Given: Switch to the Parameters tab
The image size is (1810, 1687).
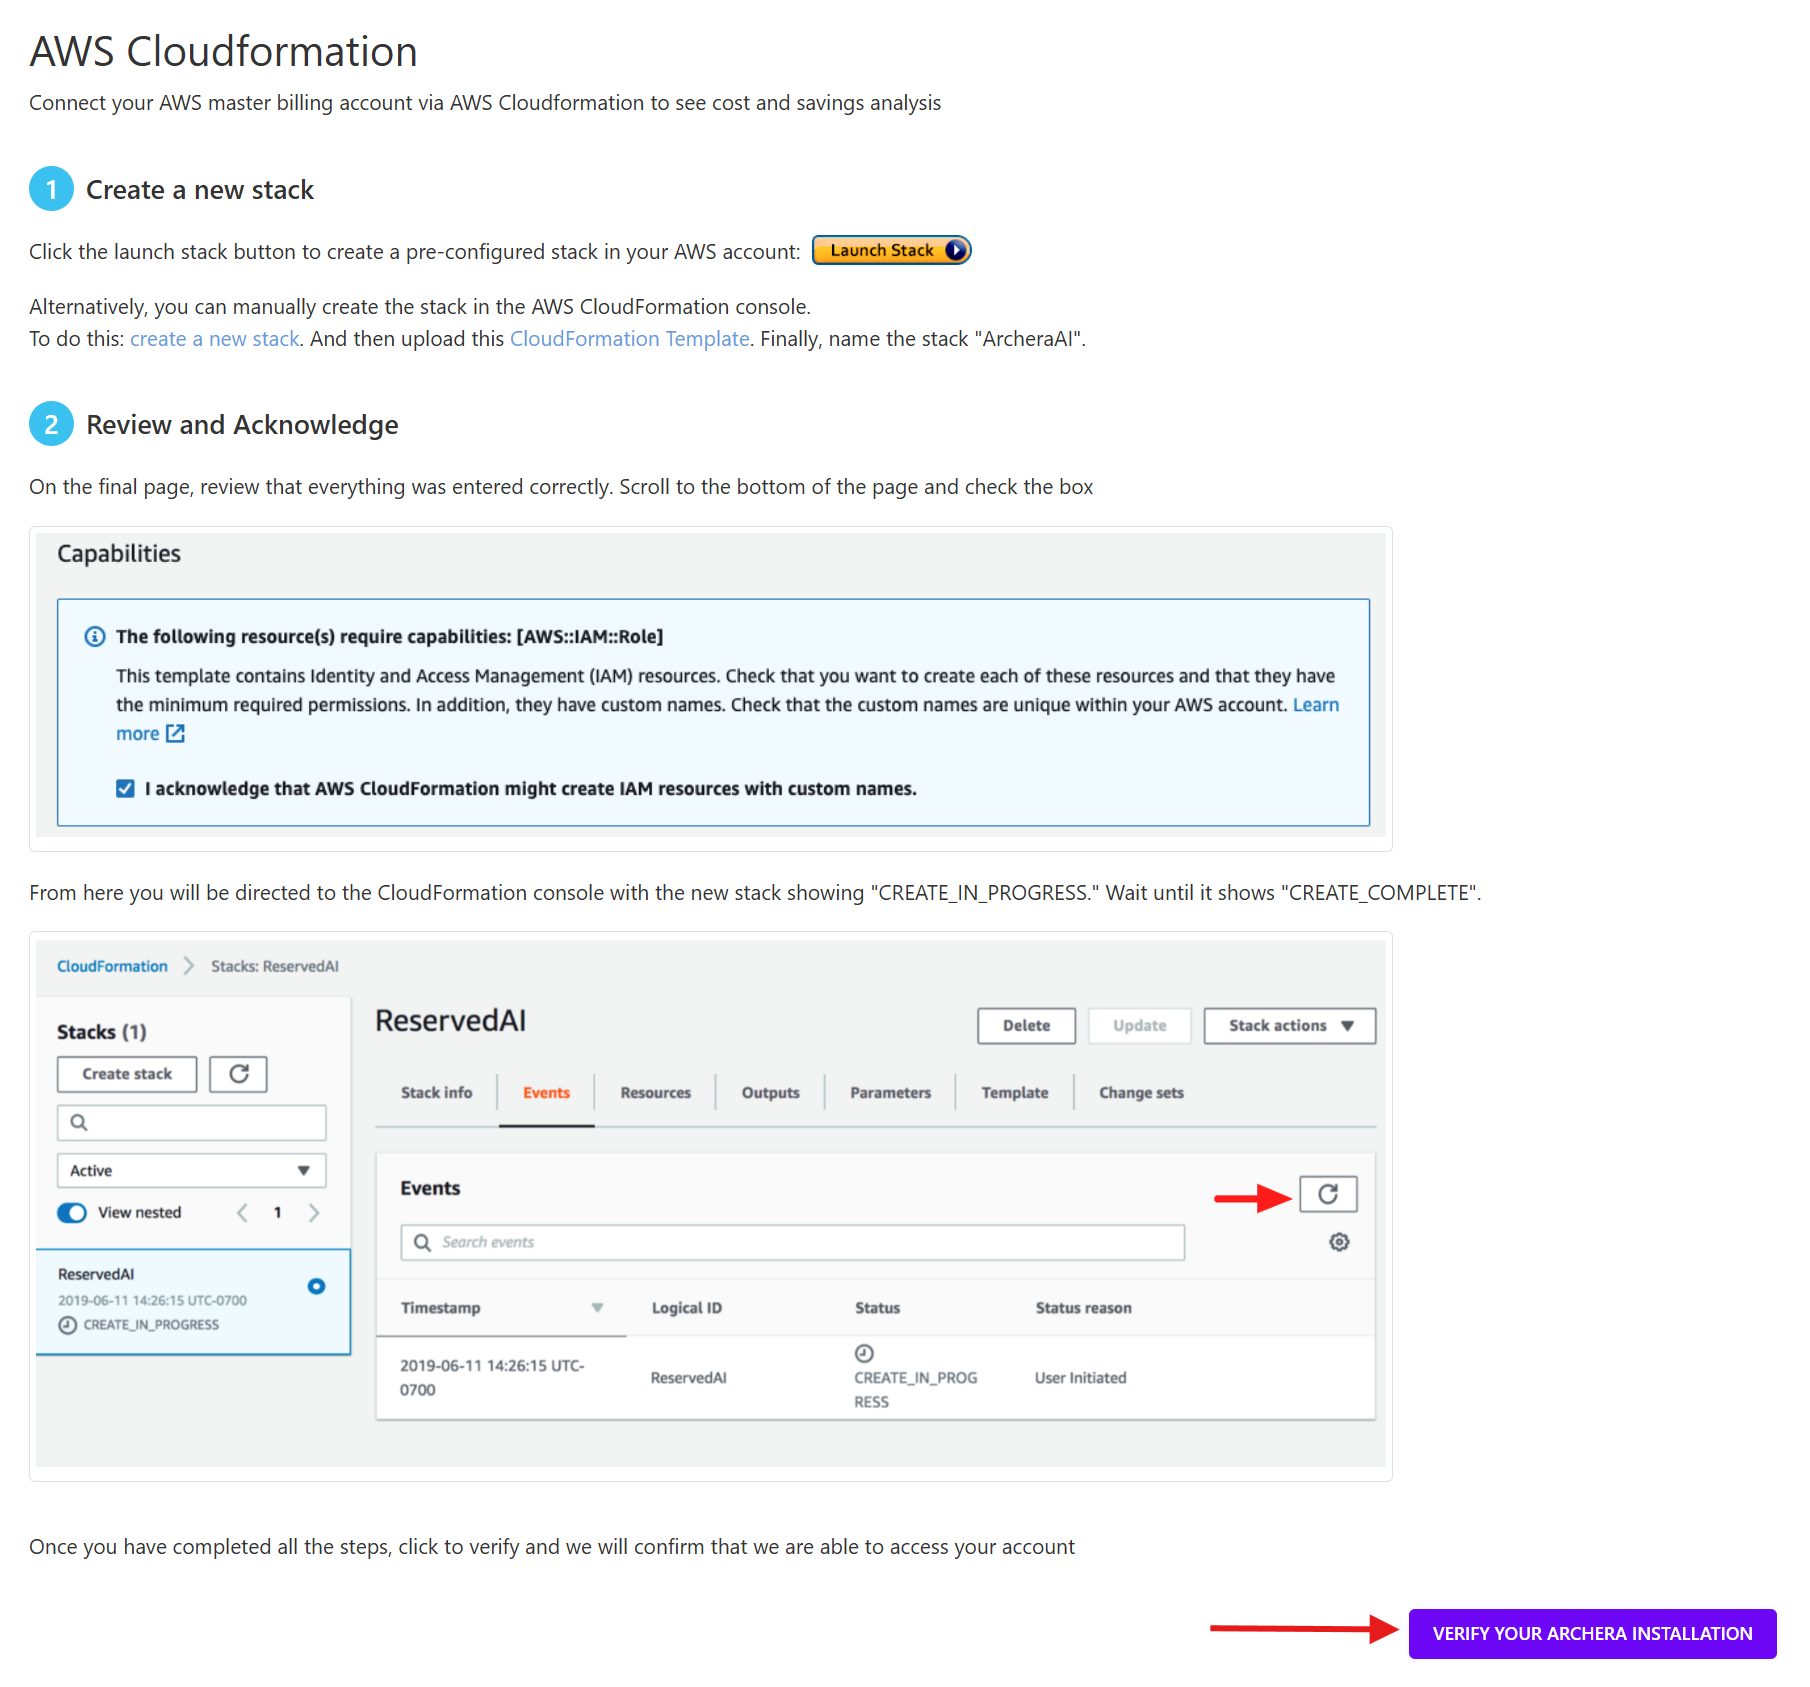Looking at the screenshot, I should 891,1093.
